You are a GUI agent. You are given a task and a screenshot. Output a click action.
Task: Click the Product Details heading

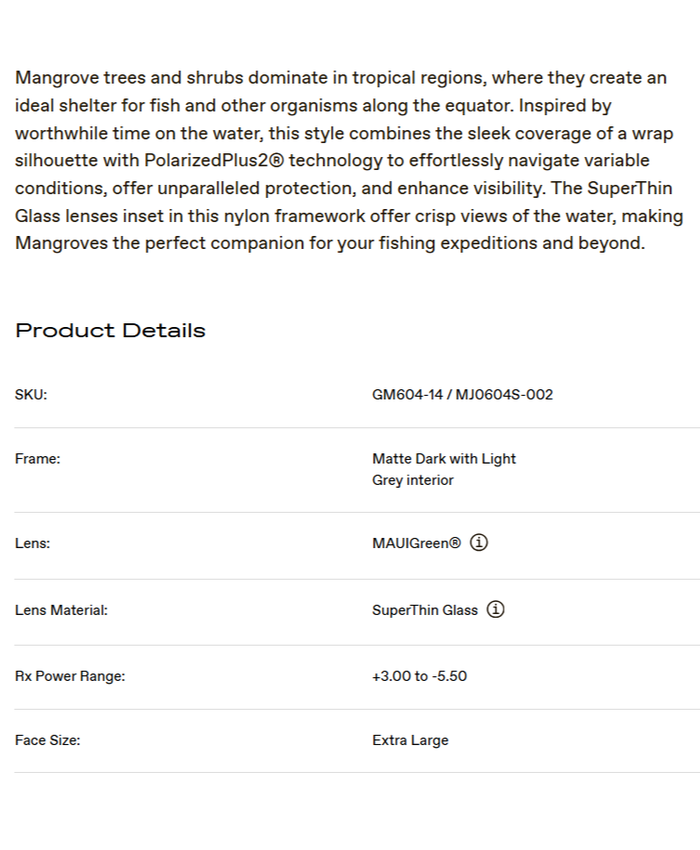pos(110,331)
